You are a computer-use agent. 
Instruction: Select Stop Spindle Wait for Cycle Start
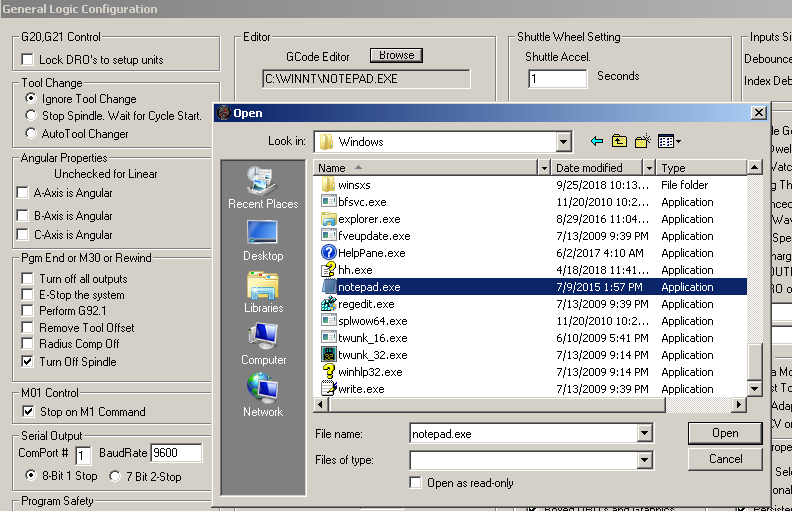pos(31,116)
